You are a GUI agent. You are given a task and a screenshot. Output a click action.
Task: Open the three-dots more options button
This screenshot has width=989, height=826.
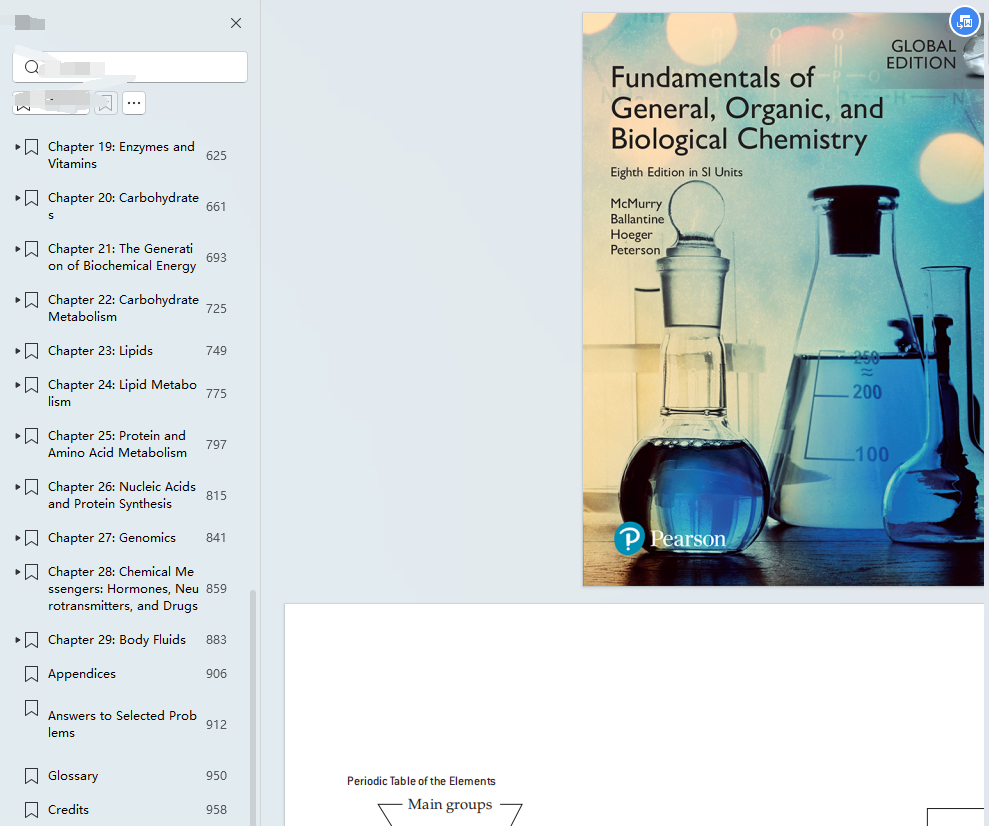tap(134, 103)
